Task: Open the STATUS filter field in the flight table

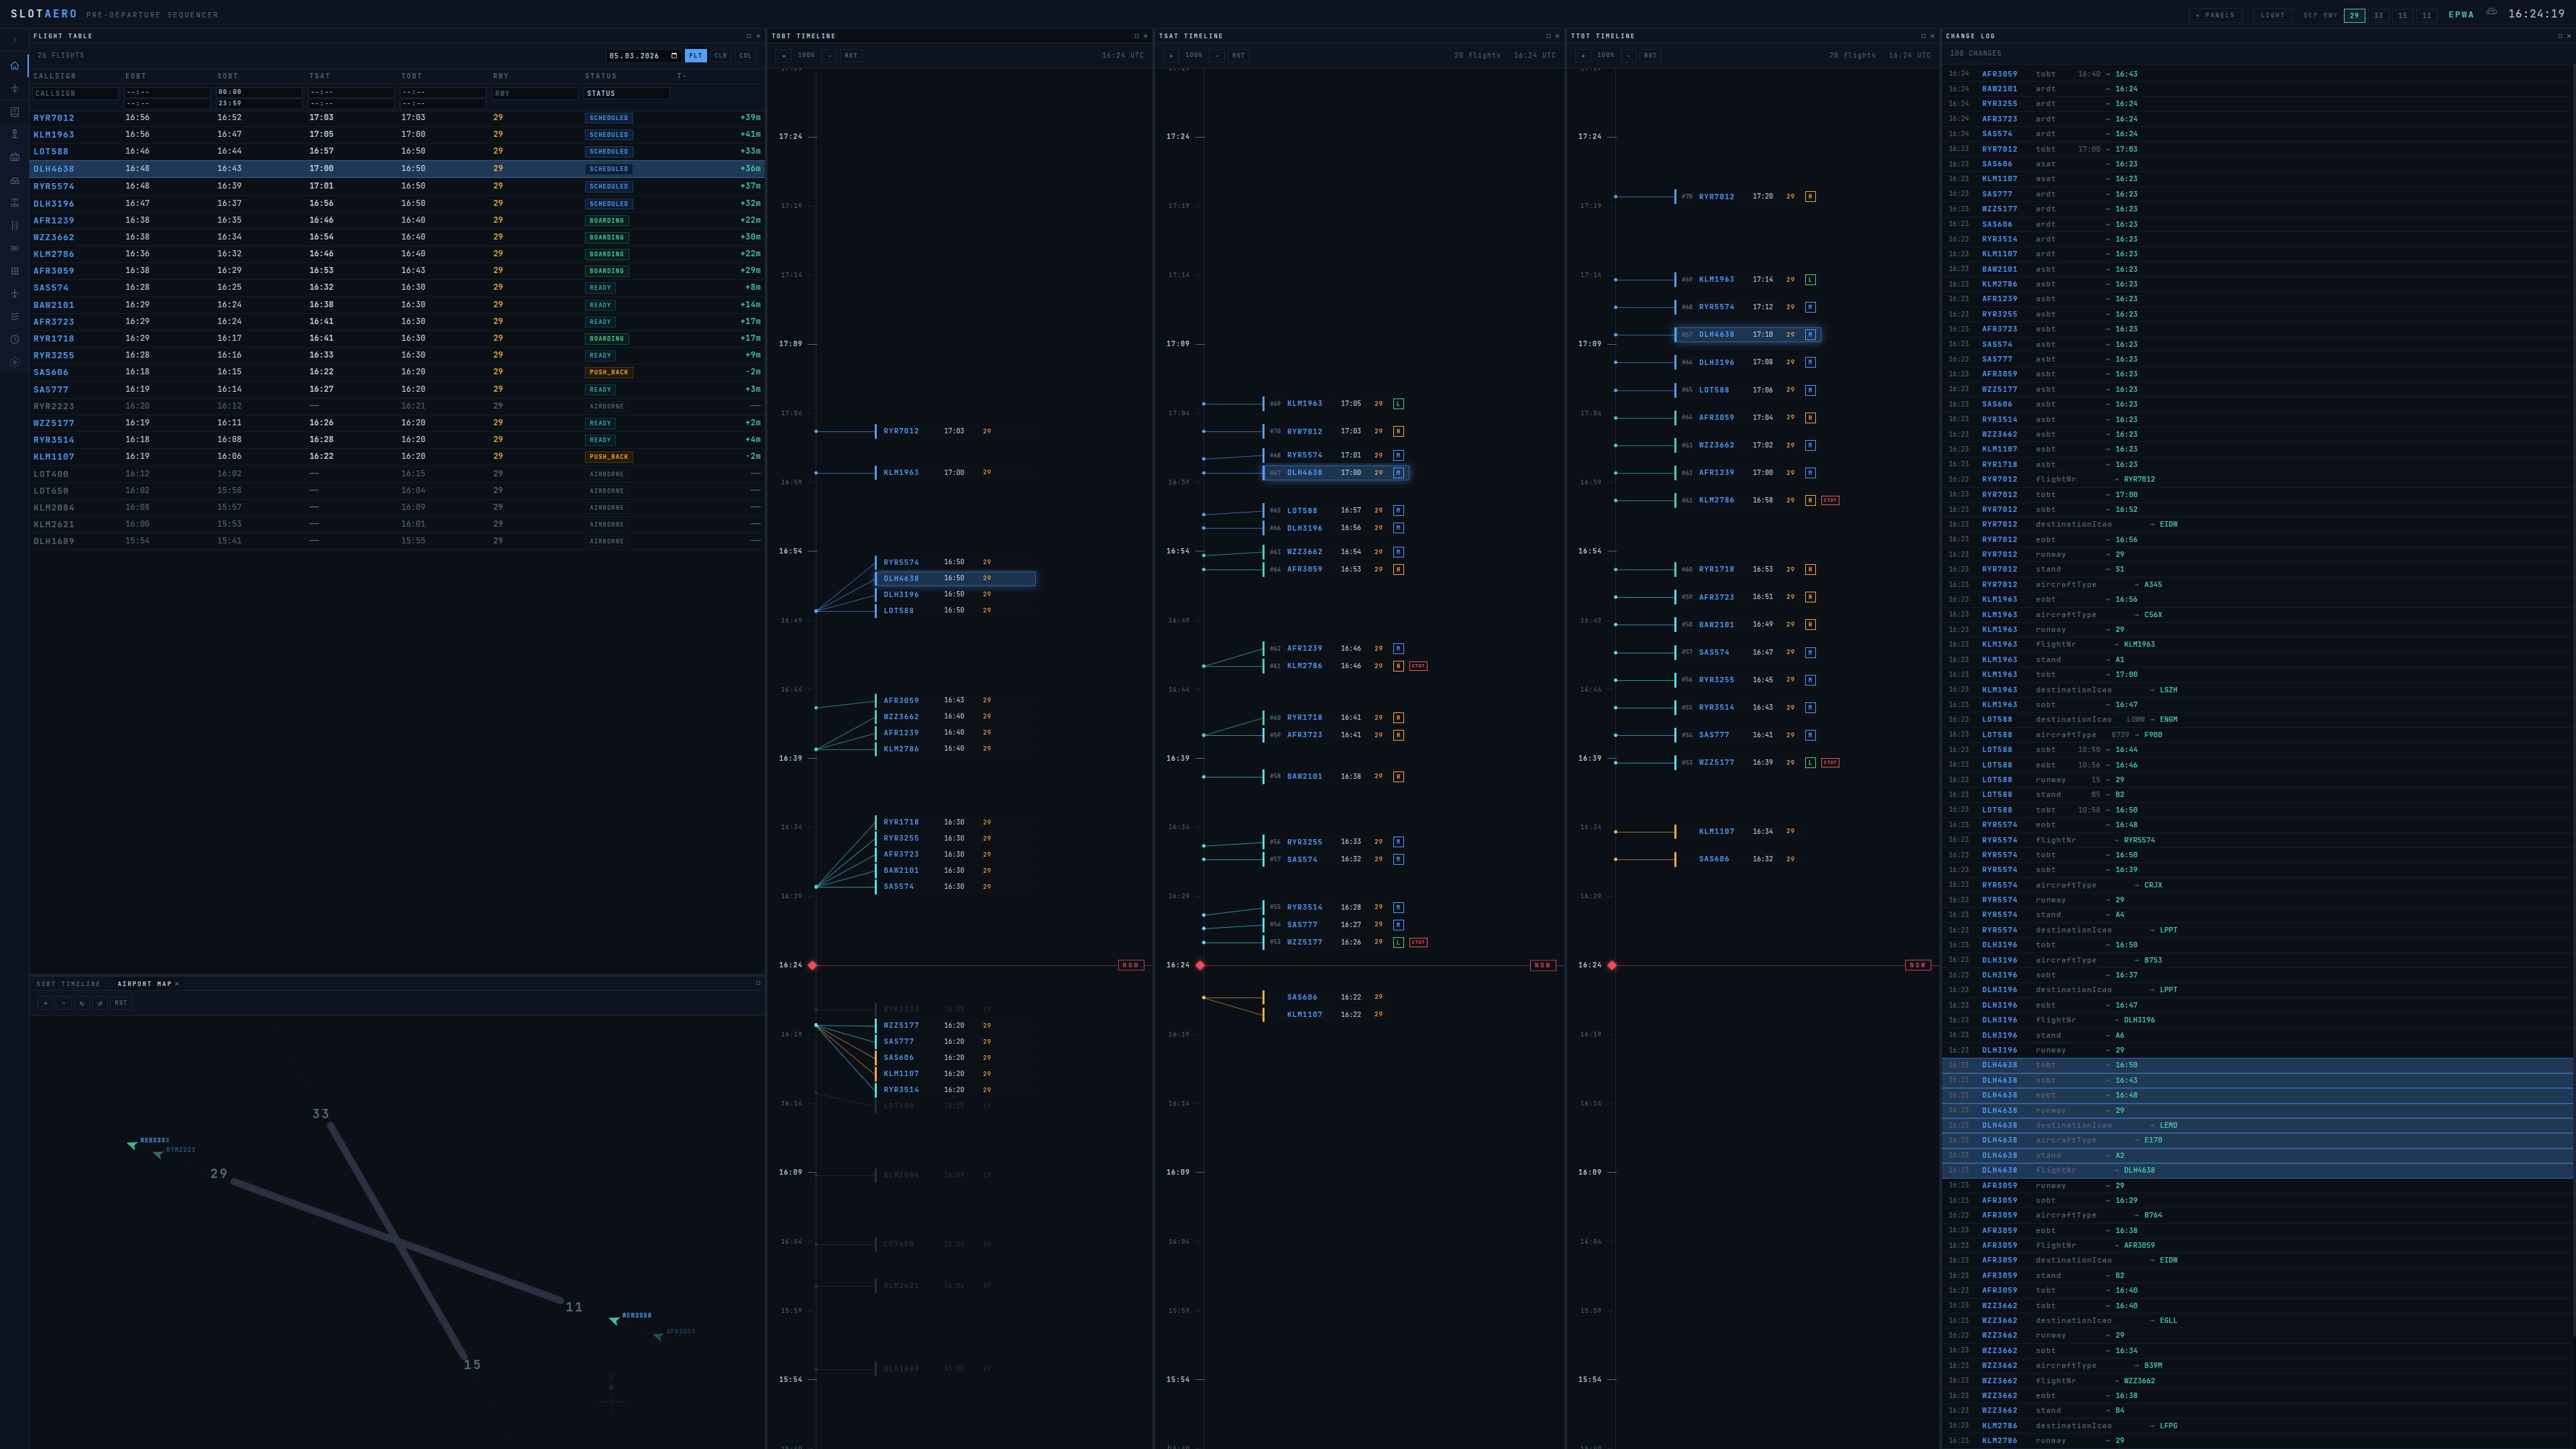Action: [628, 93]
